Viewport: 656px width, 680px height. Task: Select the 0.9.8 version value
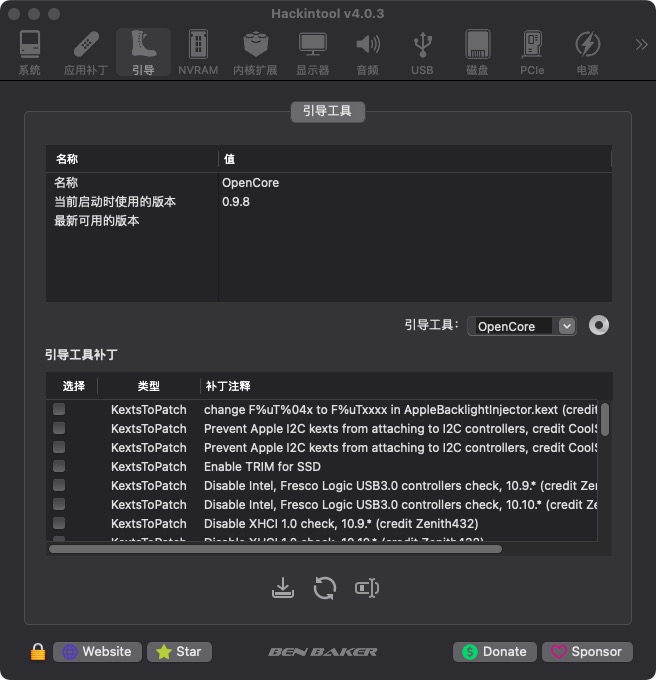pos(236,202)
